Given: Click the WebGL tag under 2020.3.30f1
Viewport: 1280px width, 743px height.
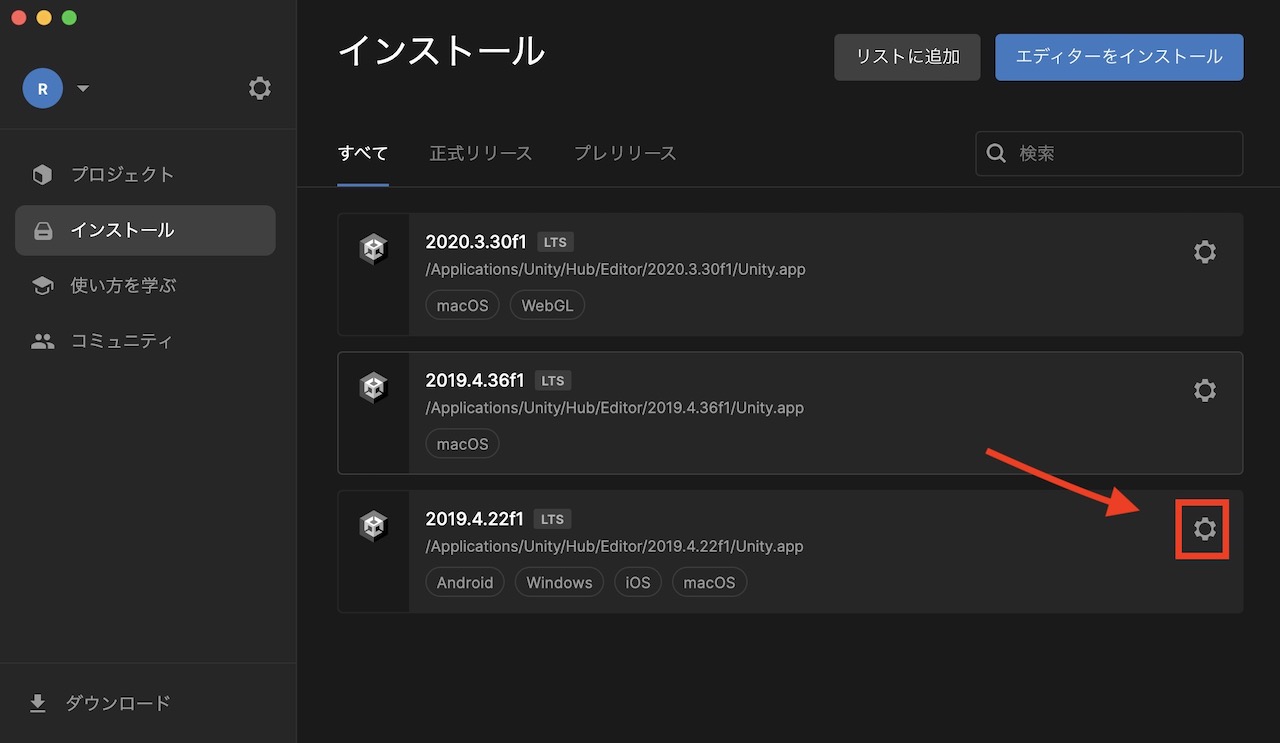Looking at the screenshot, I should click(547, 305).
